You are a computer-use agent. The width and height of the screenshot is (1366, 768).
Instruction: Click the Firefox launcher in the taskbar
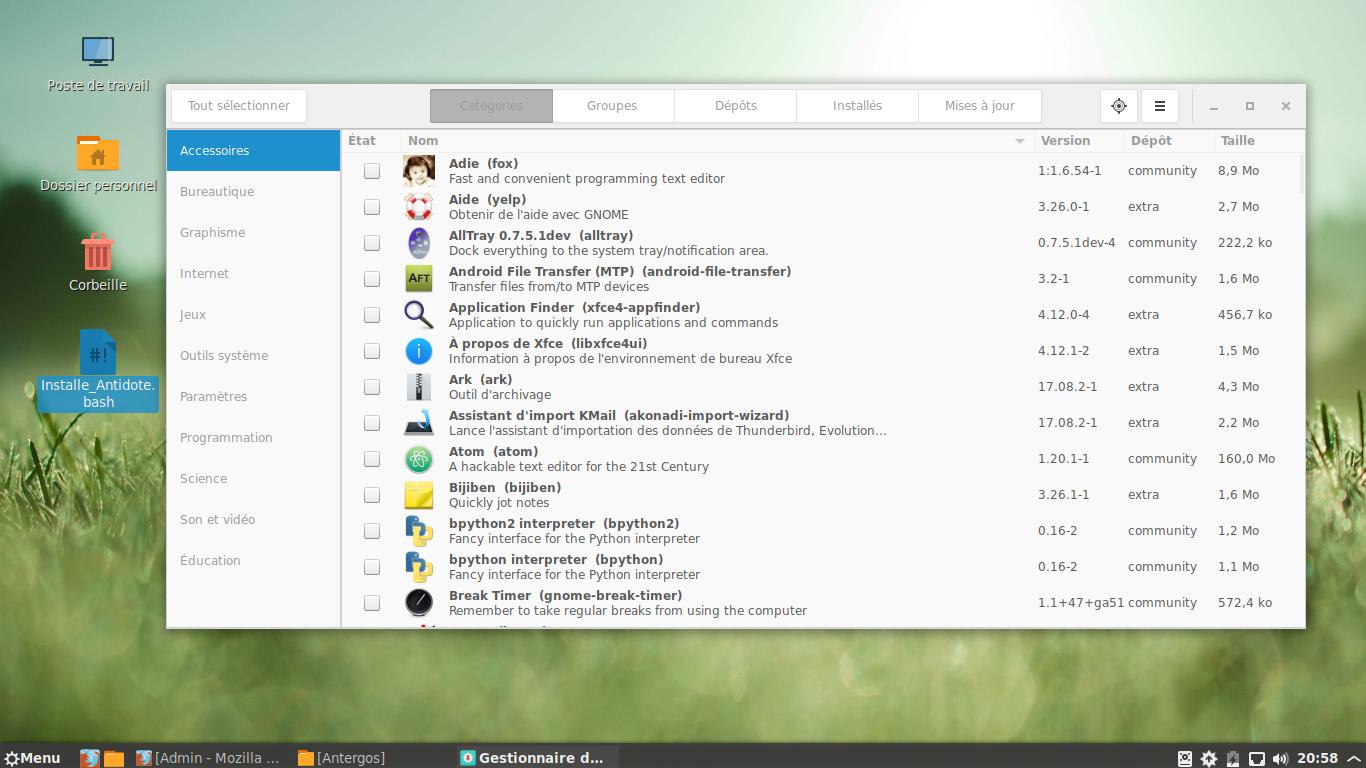point(90,758)
